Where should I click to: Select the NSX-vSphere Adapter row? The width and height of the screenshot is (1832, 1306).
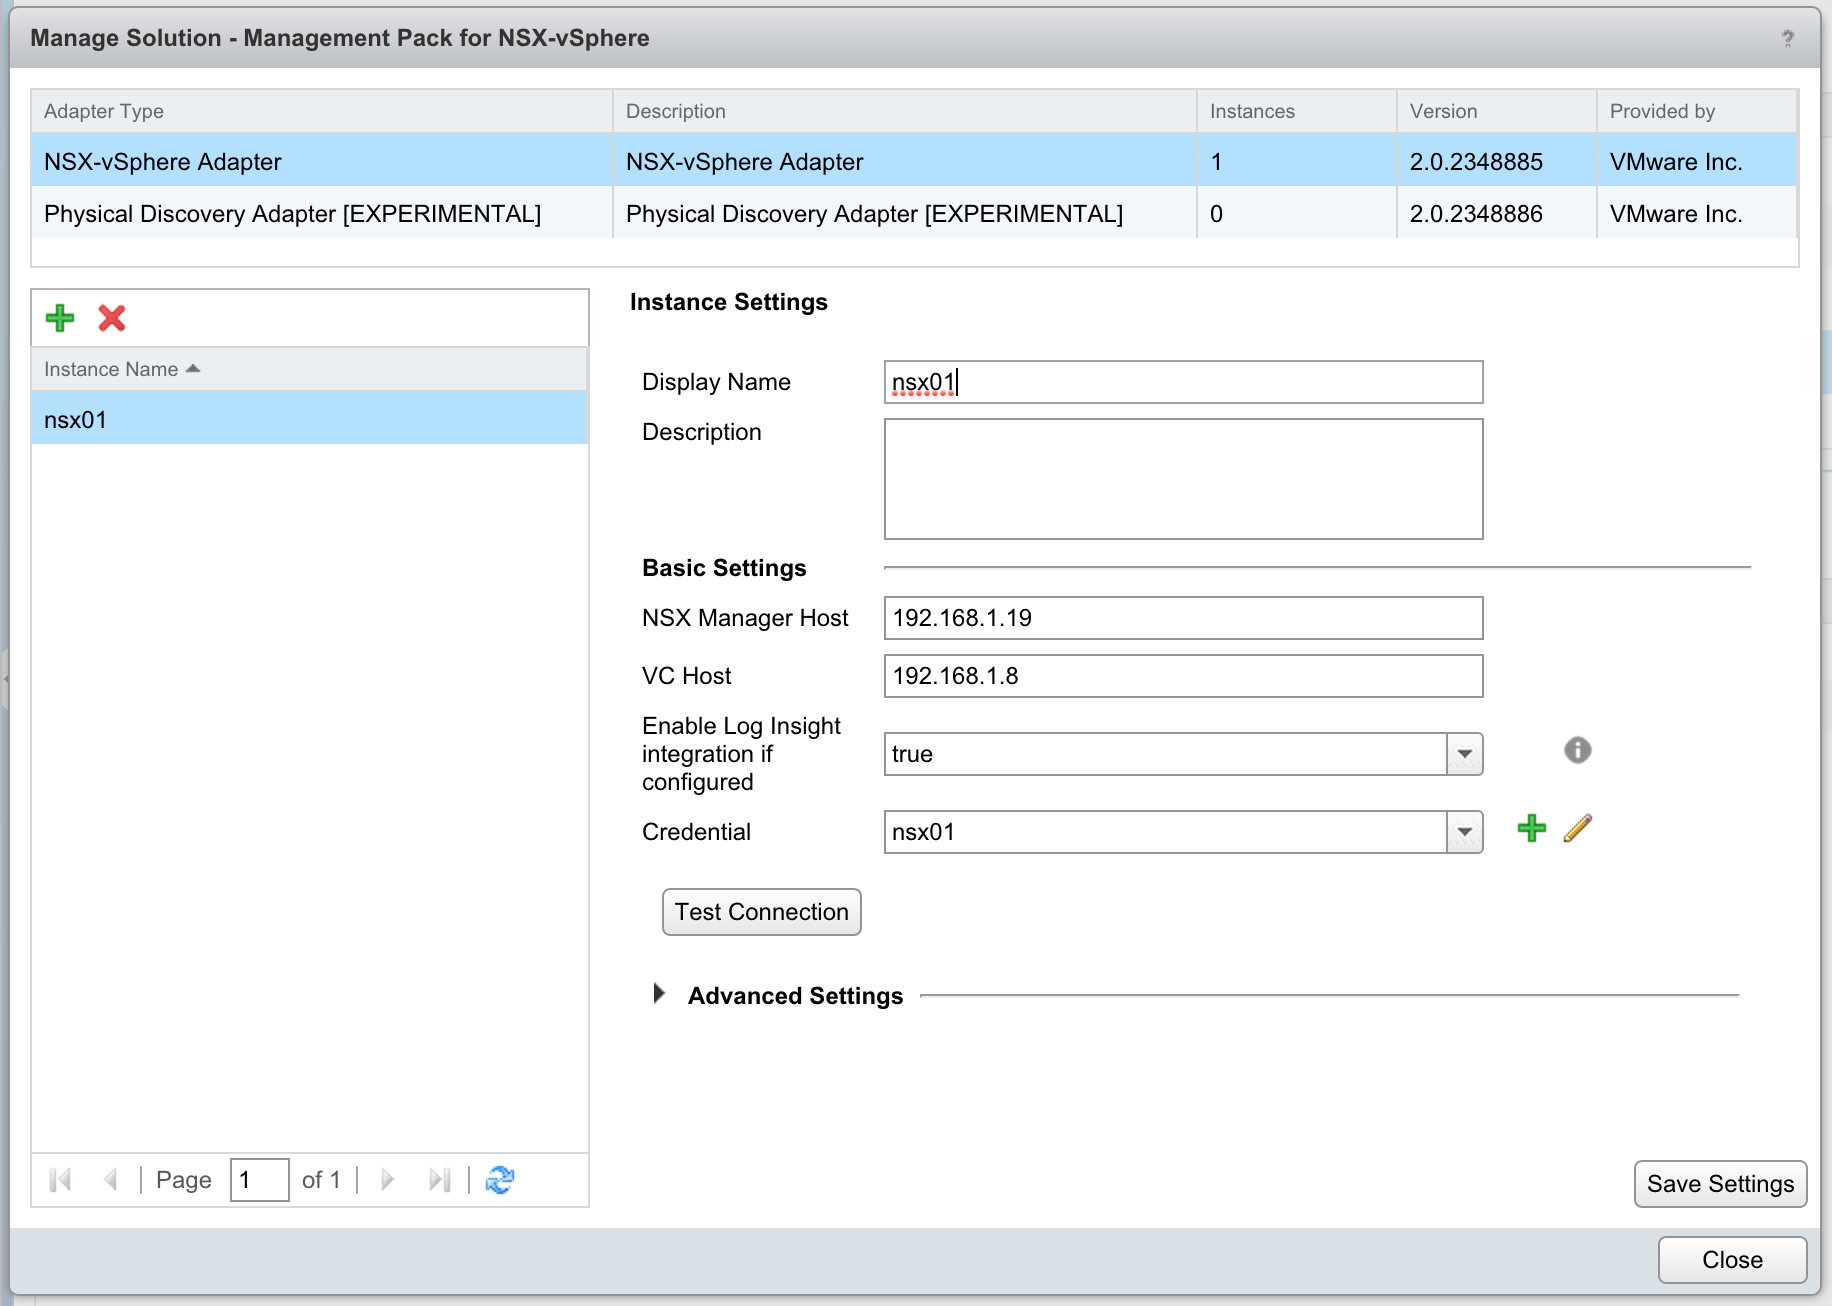tap(914, 161)
